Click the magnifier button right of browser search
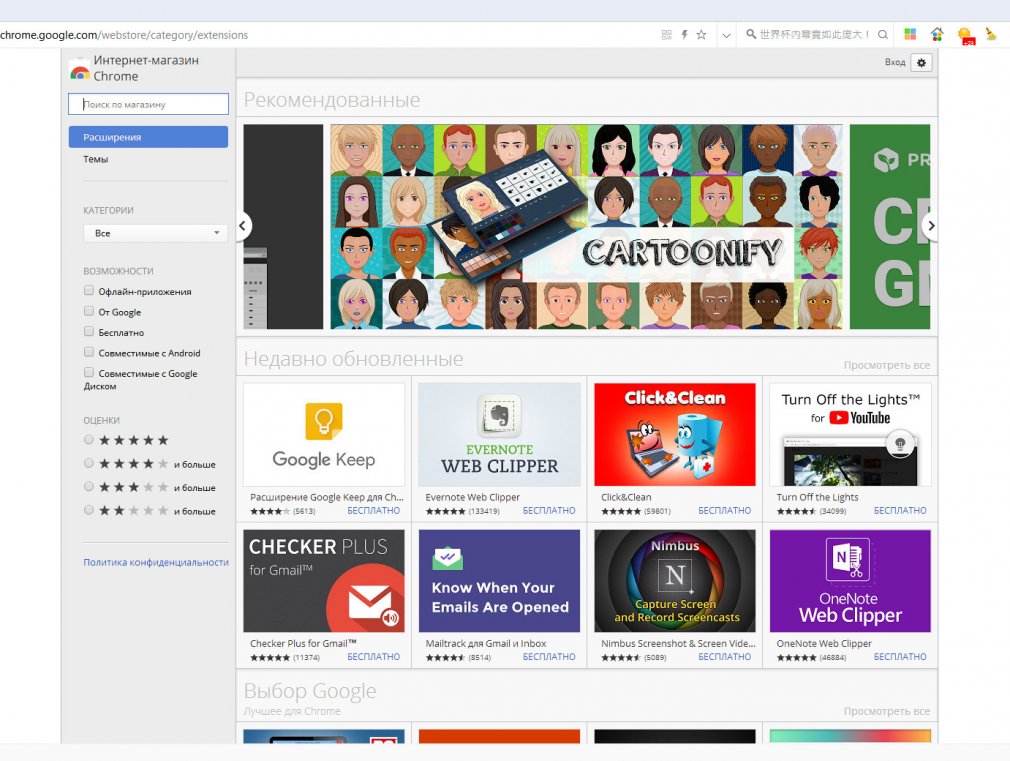 (x=883, y=35)
